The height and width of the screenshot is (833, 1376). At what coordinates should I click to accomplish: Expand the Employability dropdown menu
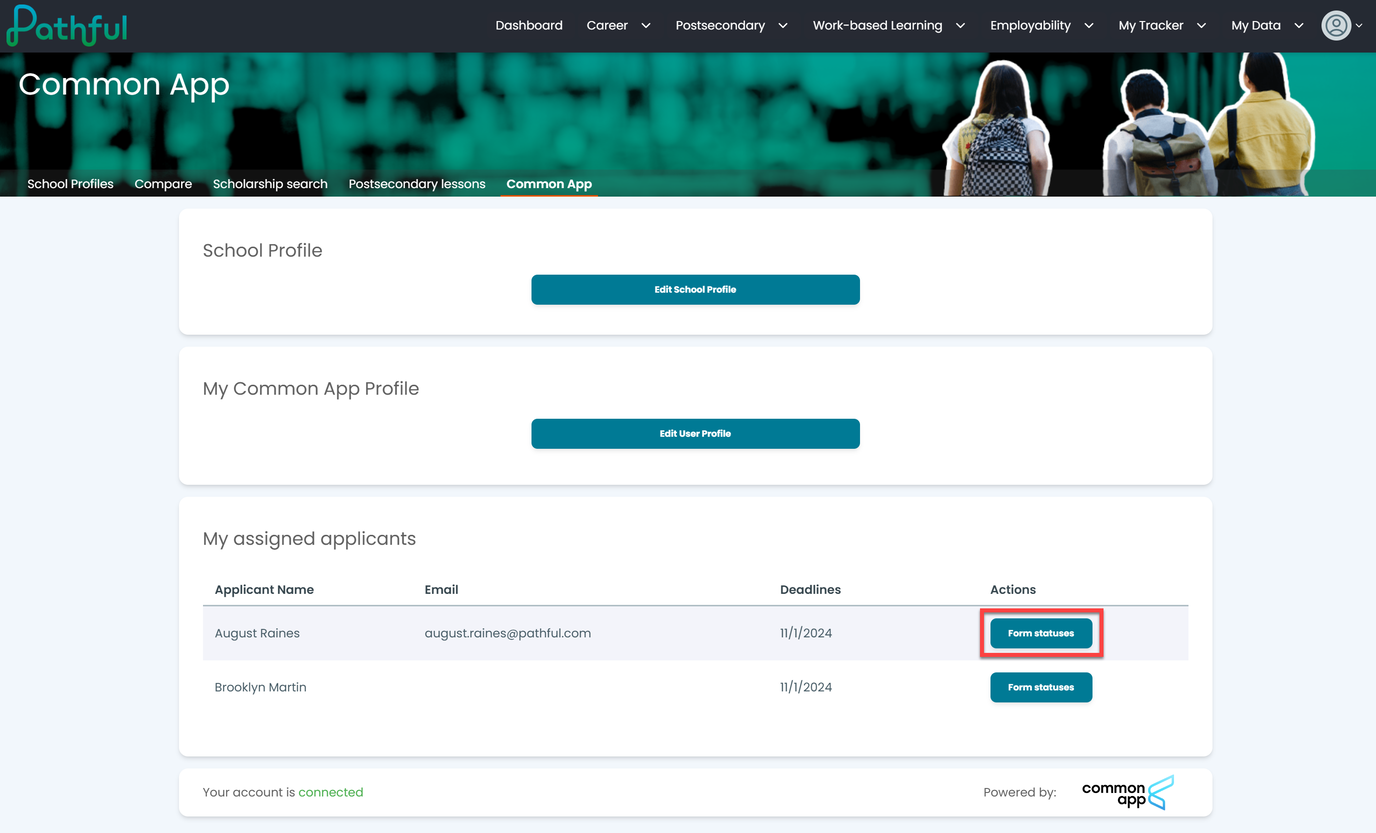pyautogui.click(x=1042, y=26)
